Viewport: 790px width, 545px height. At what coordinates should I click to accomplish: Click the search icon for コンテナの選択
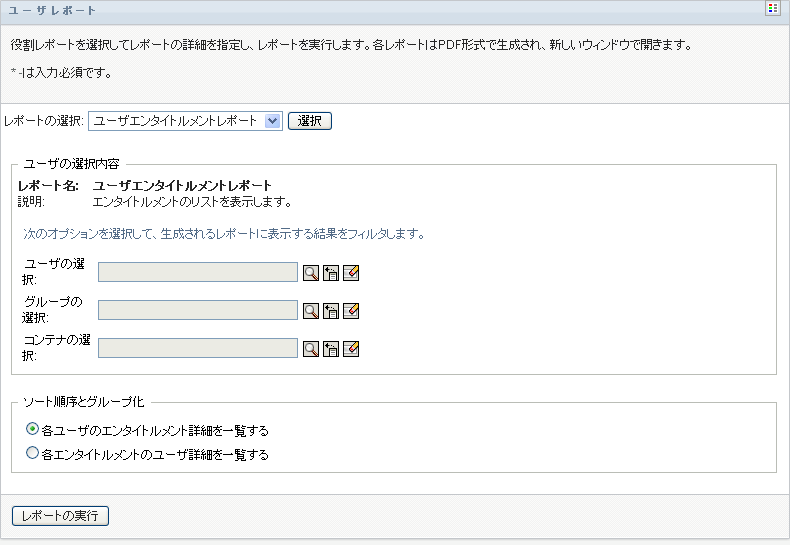tap(311, 349)
